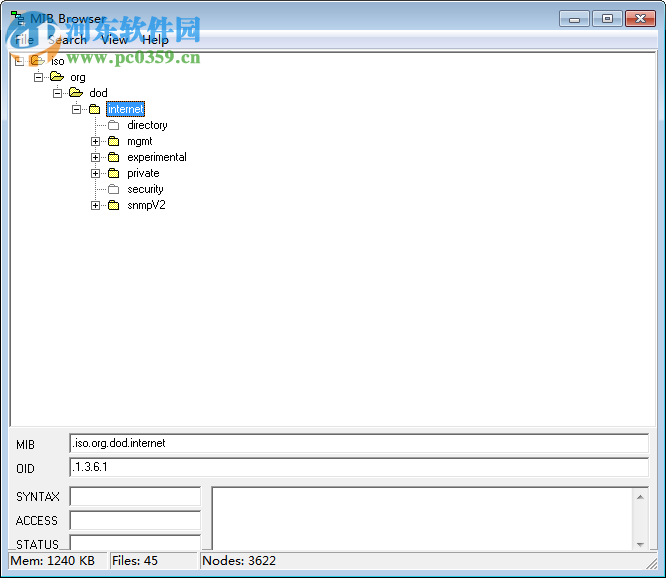Click the MIB Browser title bar icon
The height and width of the screenshot is (578, 666).
[17, 18]
